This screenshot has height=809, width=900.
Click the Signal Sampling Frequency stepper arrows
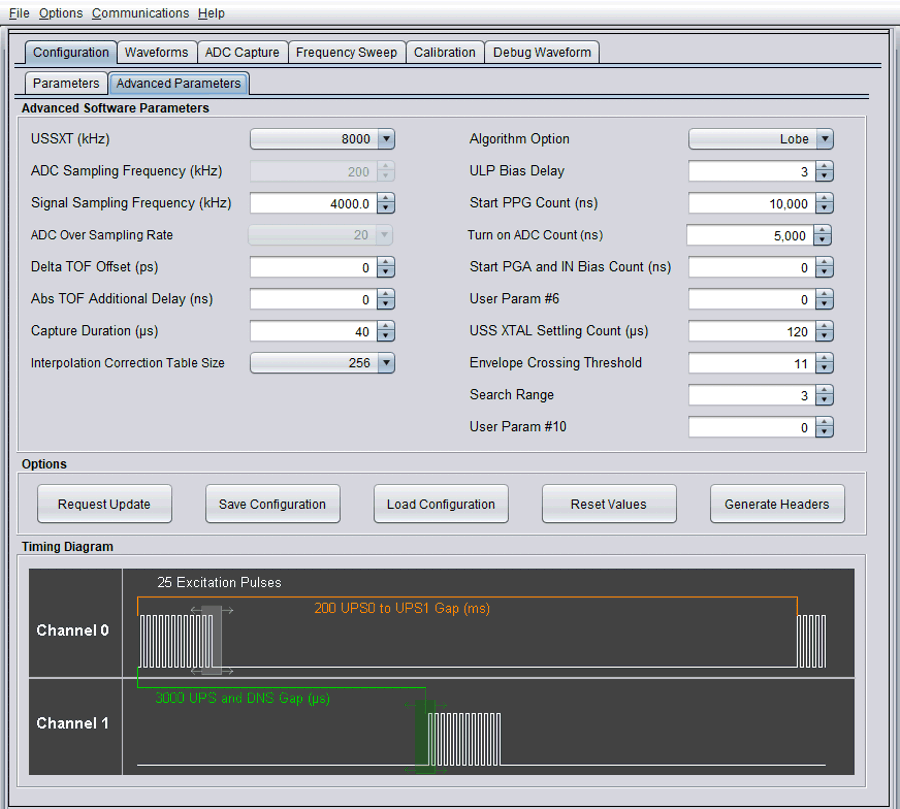(386, 204)
